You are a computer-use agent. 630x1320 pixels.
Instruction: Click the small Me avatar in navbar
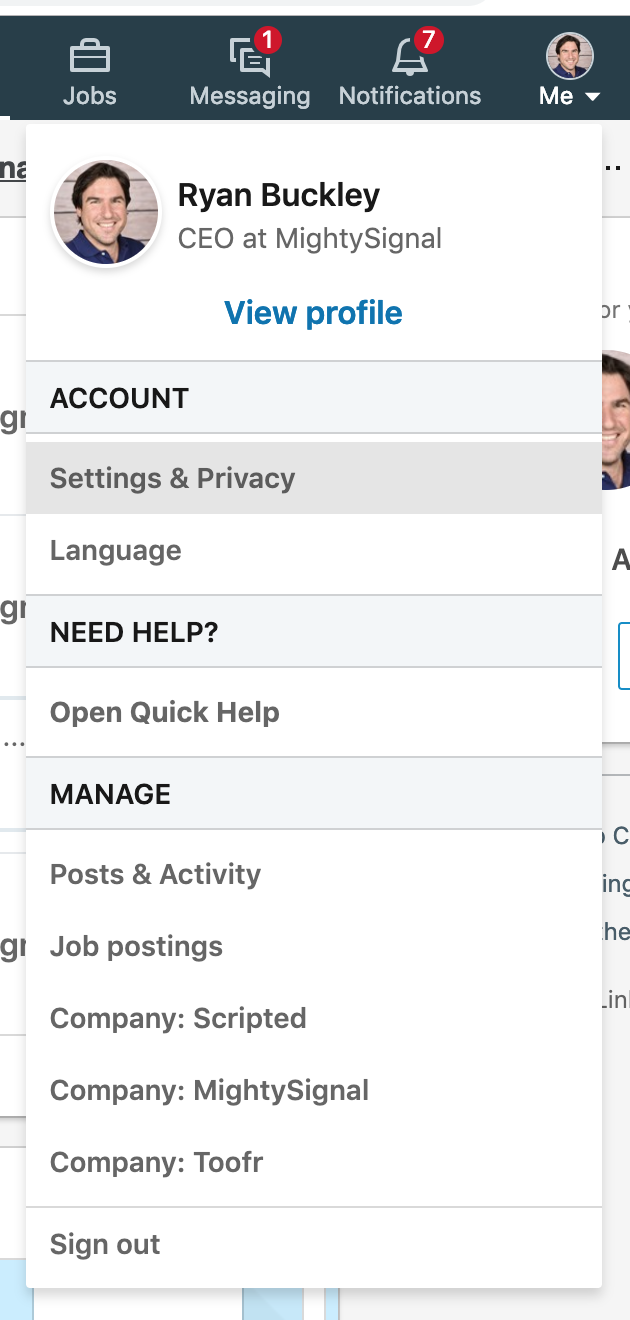pos(569,55)
